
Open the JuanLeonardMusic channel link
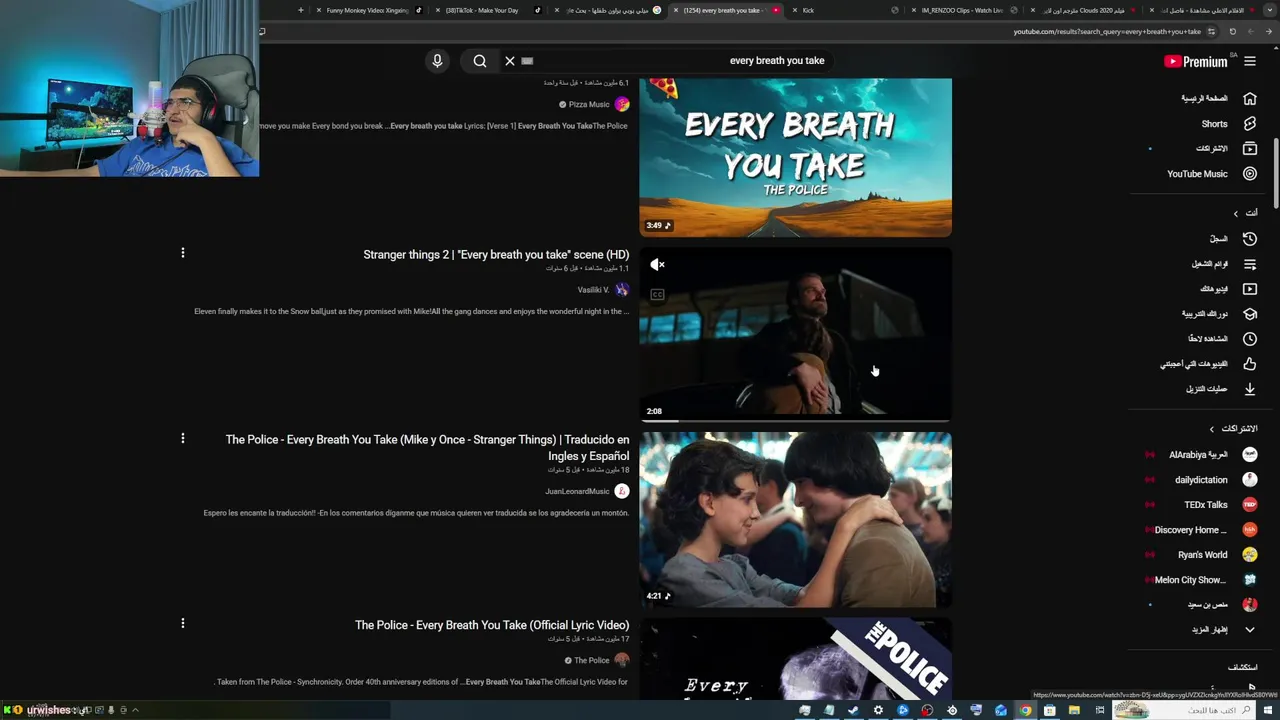577,491
